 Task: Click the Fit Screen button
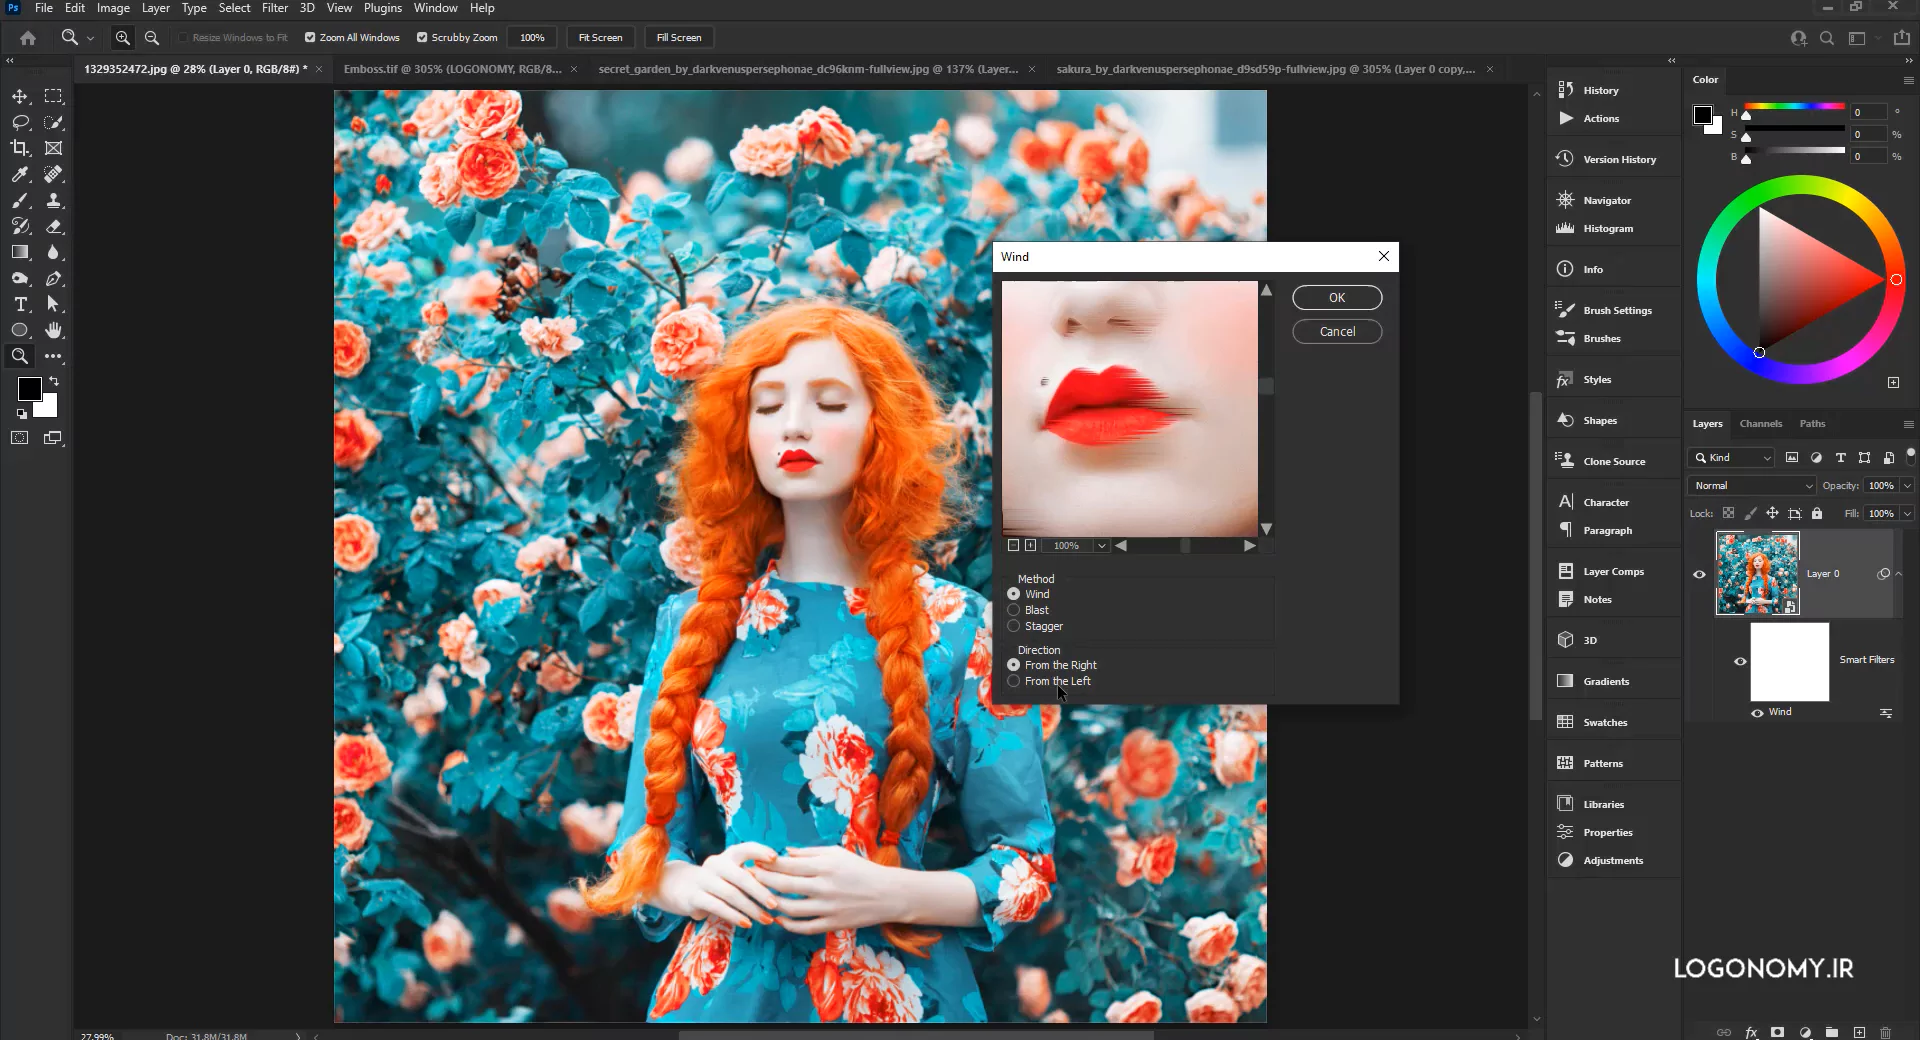tap(600, 37)
